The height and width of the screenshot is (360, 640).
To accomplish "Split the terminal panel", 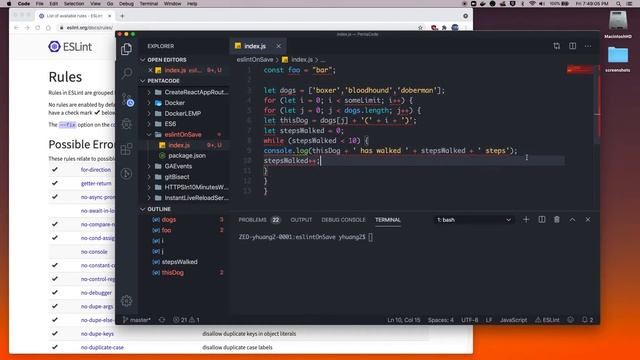I will (542, 220).
